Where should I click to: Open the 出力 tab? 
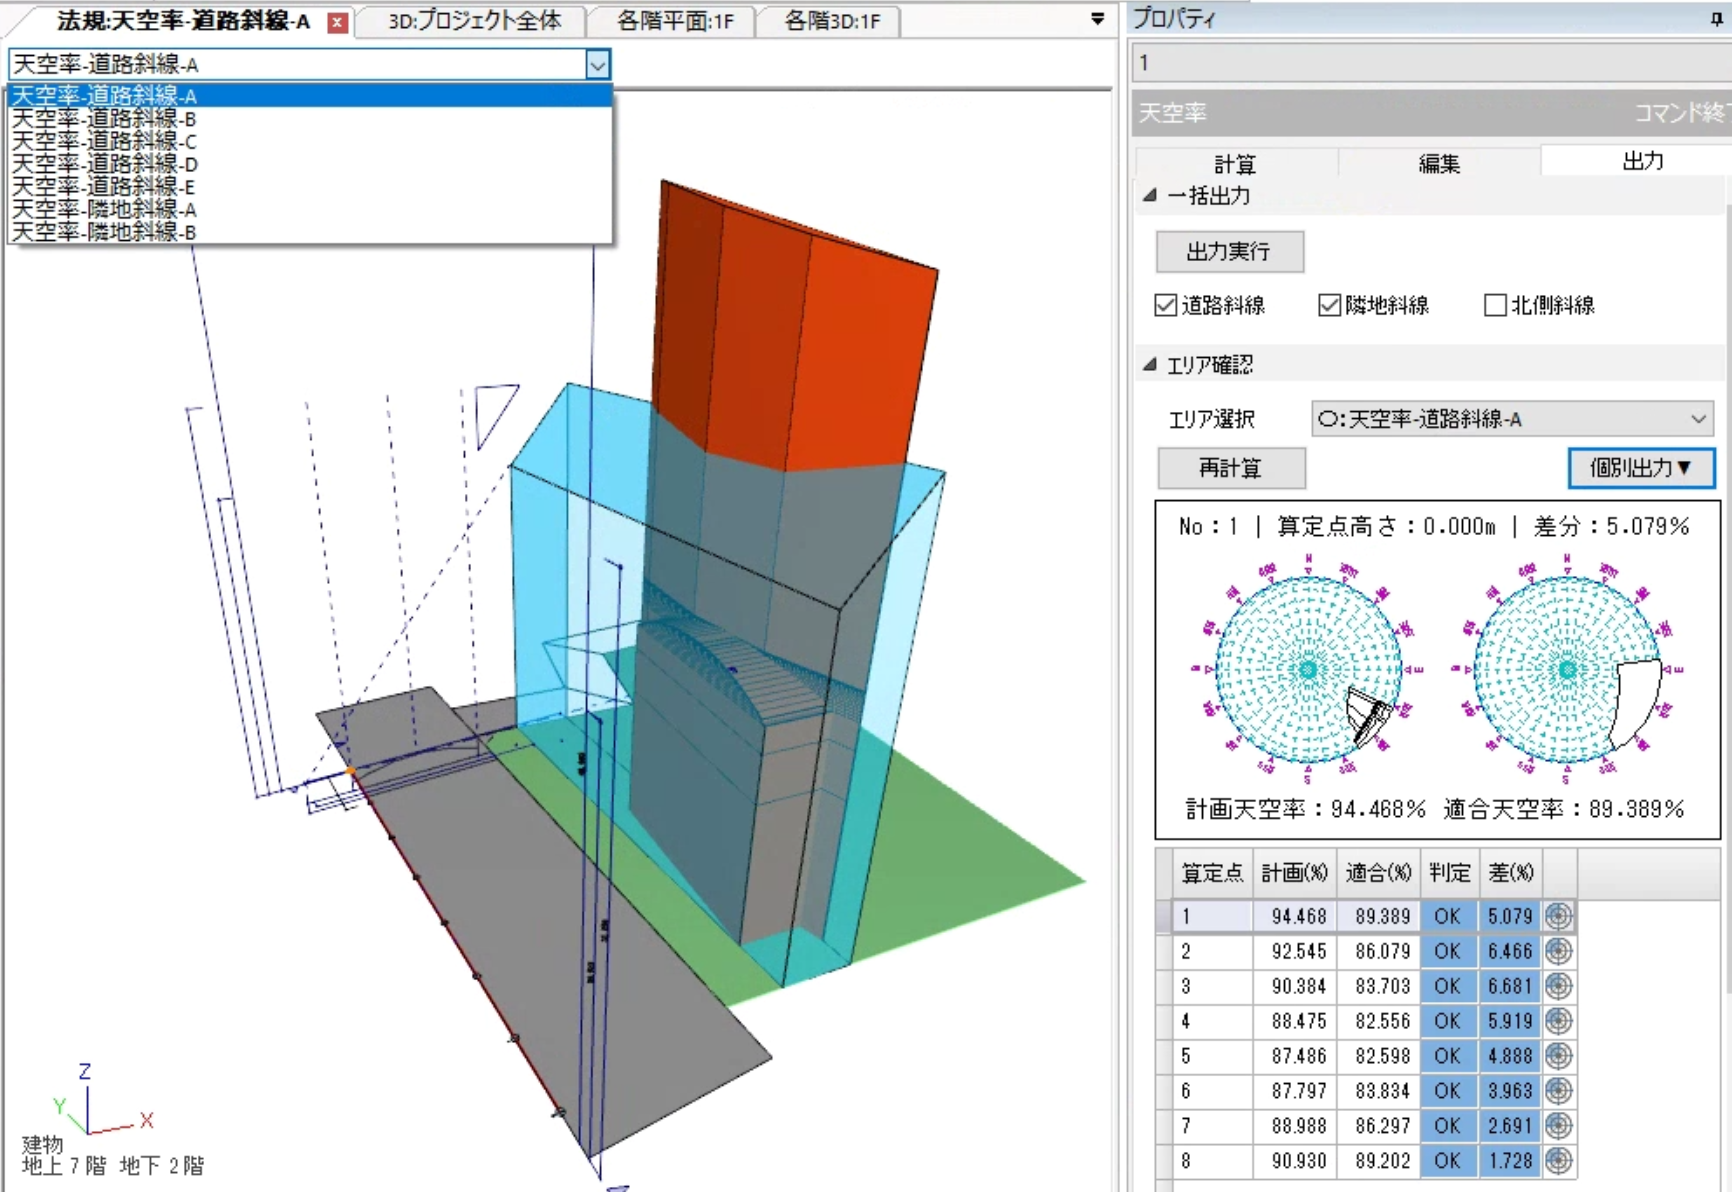(x=1641, y=161)
